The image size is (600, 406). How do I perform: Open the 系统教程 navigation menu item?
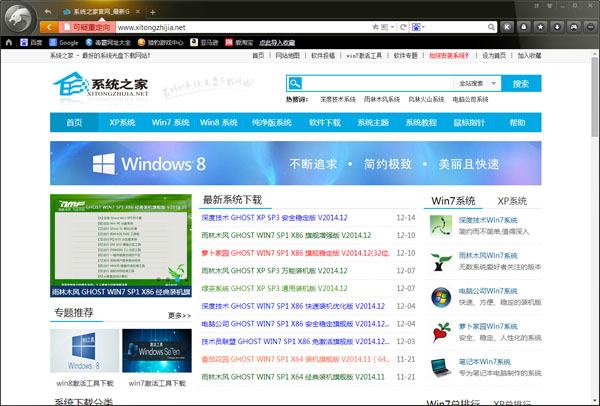pos(421,122)
